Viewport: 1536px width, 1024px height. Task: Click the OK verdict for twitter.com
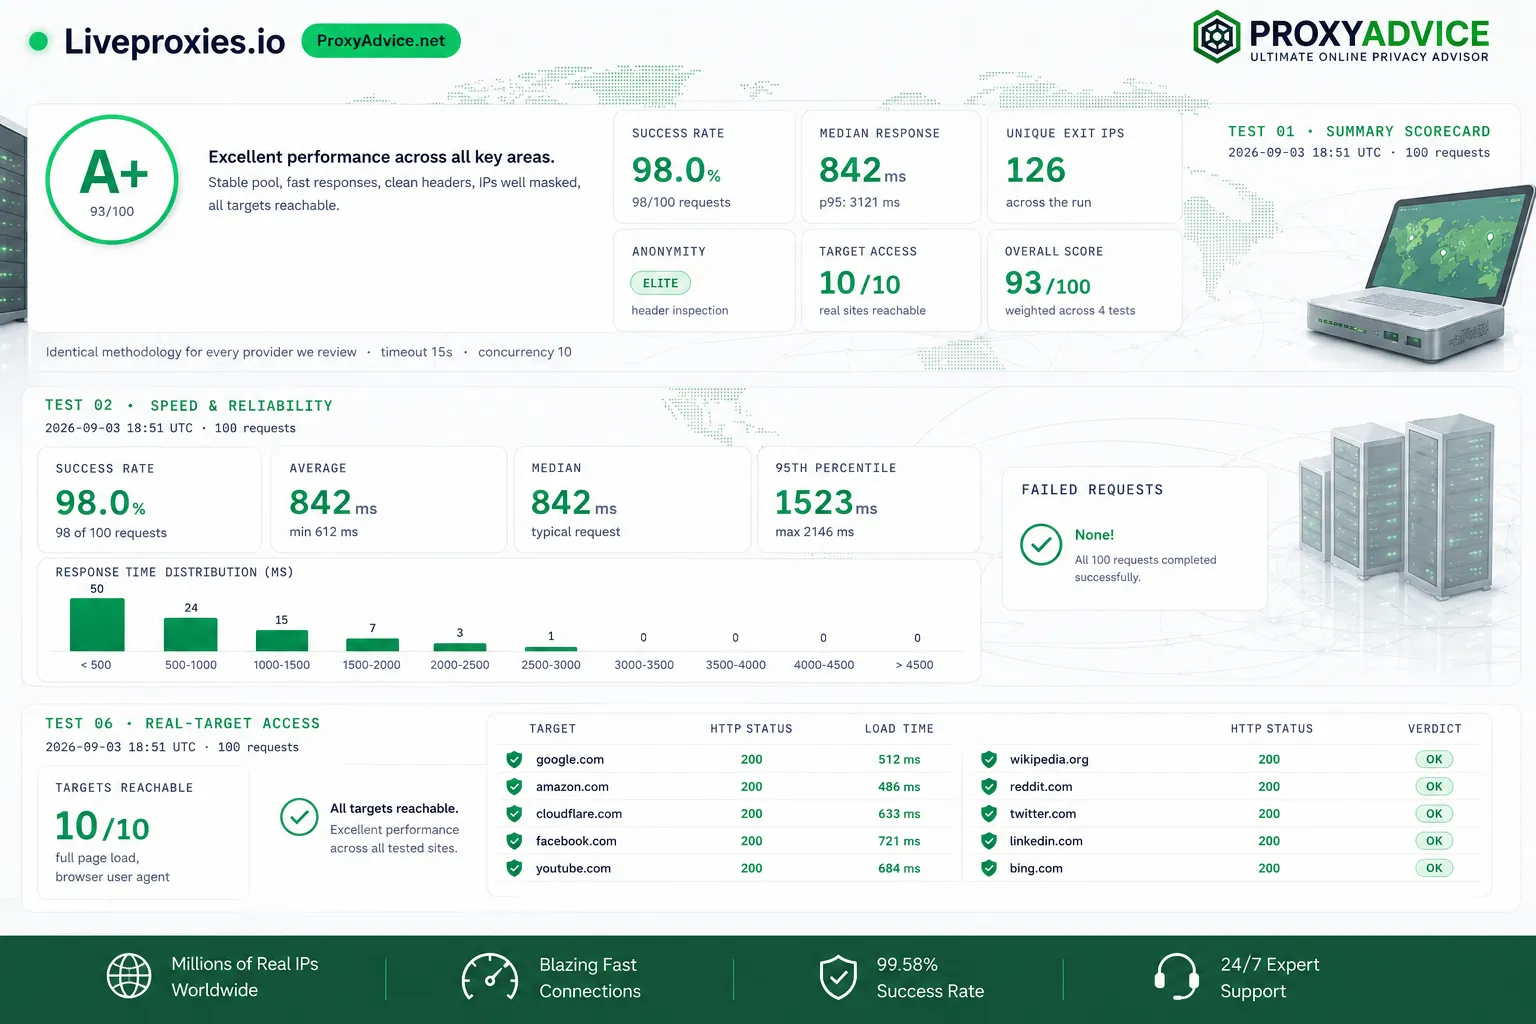(x=1434, y=814)
